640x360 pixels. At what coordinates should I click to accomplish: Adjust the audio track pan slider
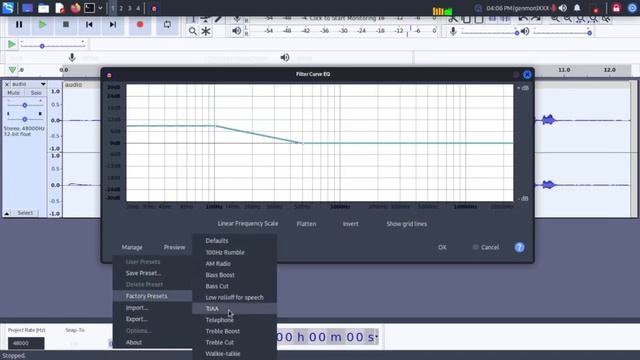(x=24, y=119)
